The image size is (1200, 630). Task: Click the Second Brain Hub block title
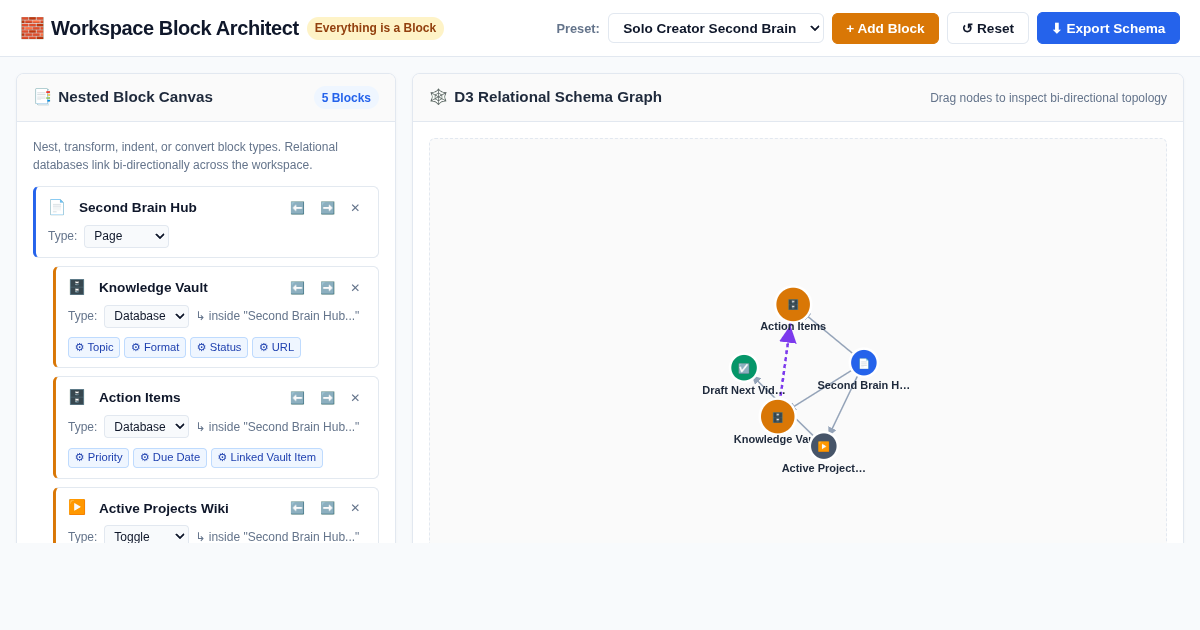pos(138,208)
